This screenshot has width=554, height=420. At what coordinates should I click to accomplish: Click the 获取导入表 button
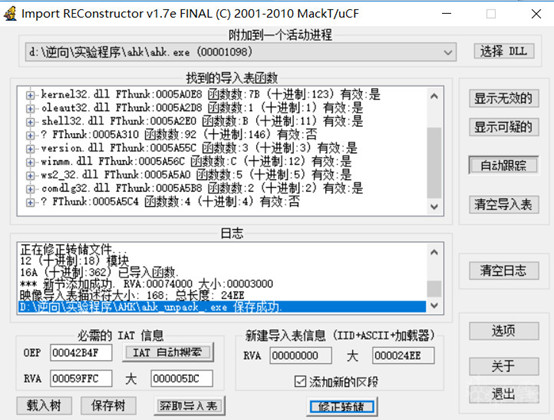(189, 406)
